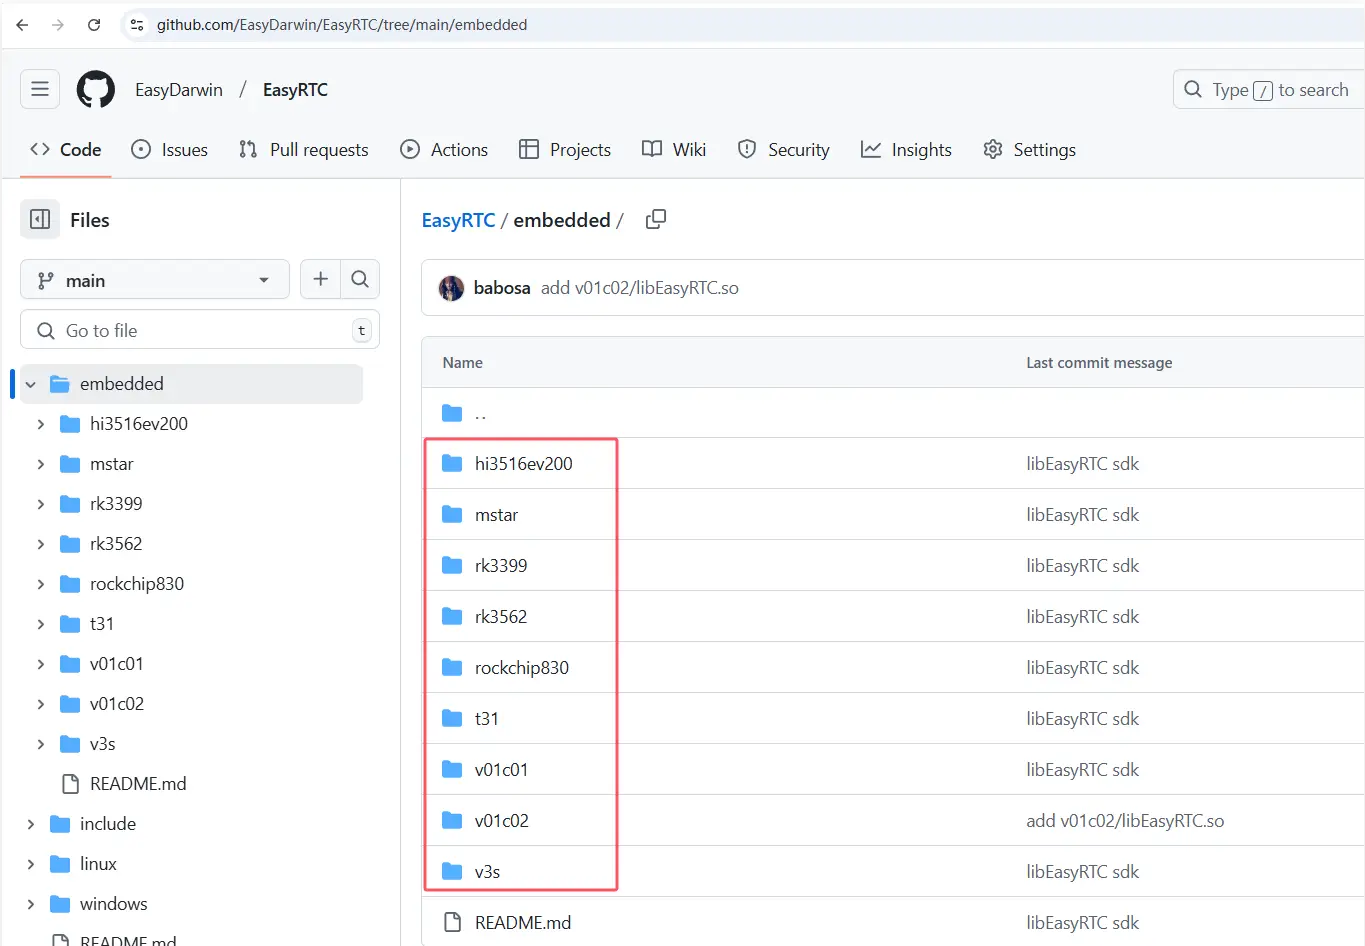Expand rk3399 folder in file tree
Image resolution: width=1365 pixels, height=946 pixels.
coord(40,504)
